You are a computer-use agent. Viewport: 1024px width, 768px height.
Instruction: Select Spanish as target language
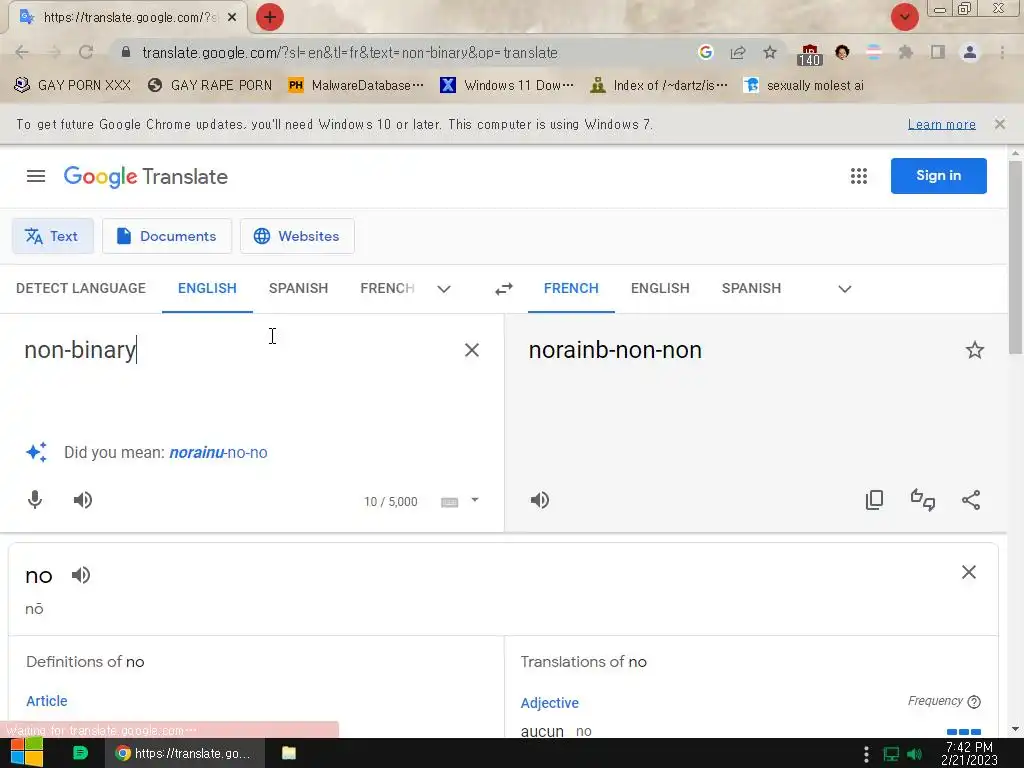click(x=751, y=288)
